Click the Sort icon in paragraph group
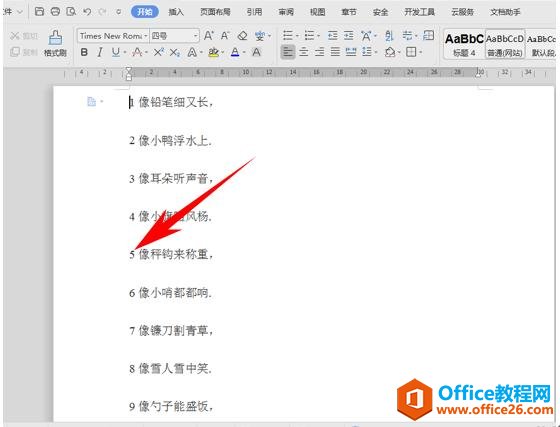The height and width of the screenshot is (427, 560). coord(389,35)
